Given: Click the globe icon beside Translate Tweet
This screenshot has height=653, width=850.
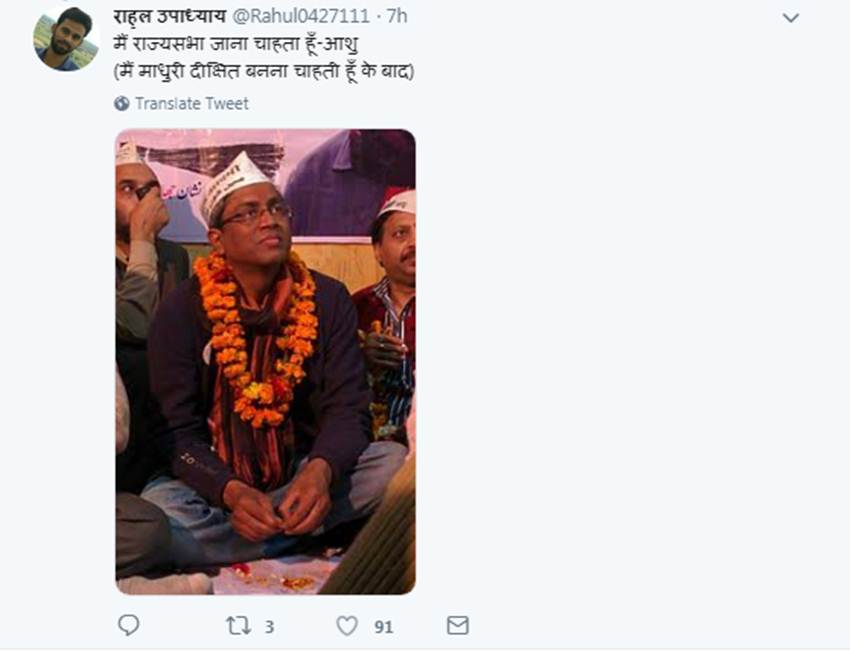Looking at the screenshot, I should (x=122, y=103).
